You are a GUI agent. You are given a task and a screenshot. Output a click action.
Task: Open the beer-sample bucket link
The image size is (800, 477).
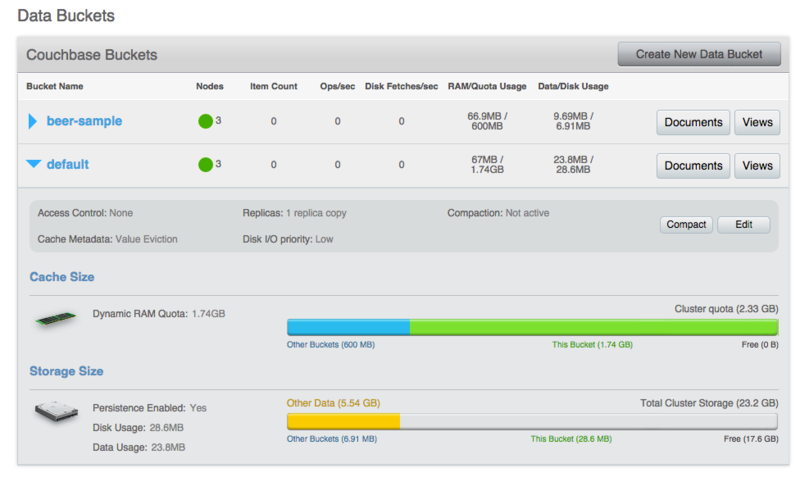(84, 121)
